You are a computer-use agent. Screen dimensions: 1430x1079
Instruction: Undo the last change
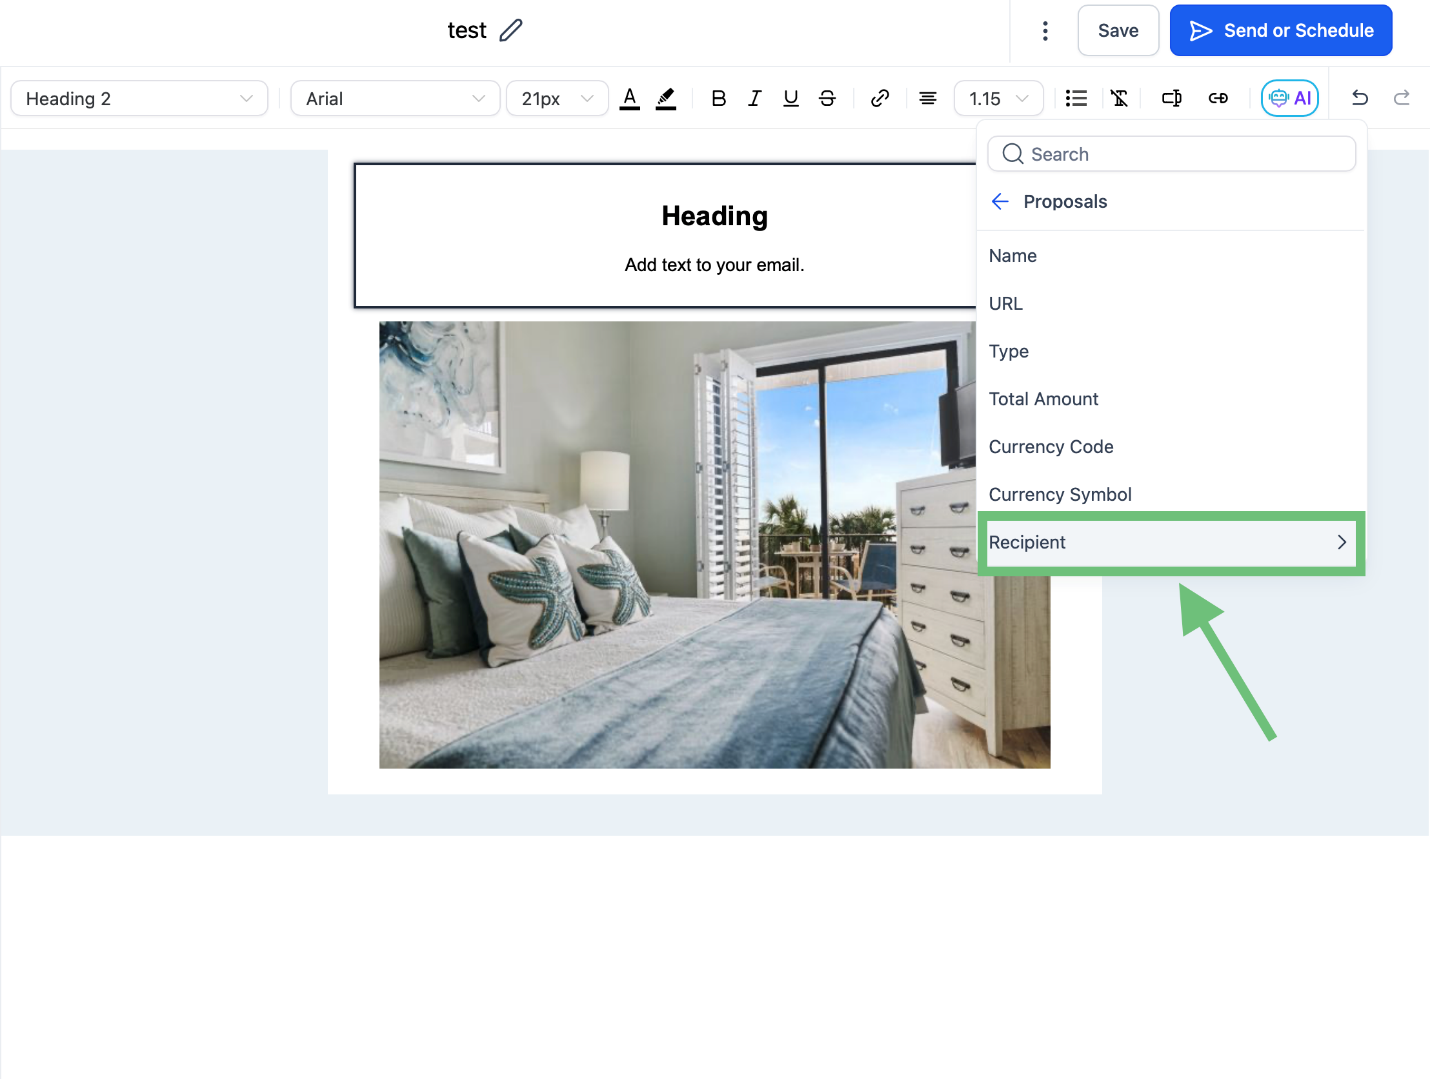point(1360,98)
